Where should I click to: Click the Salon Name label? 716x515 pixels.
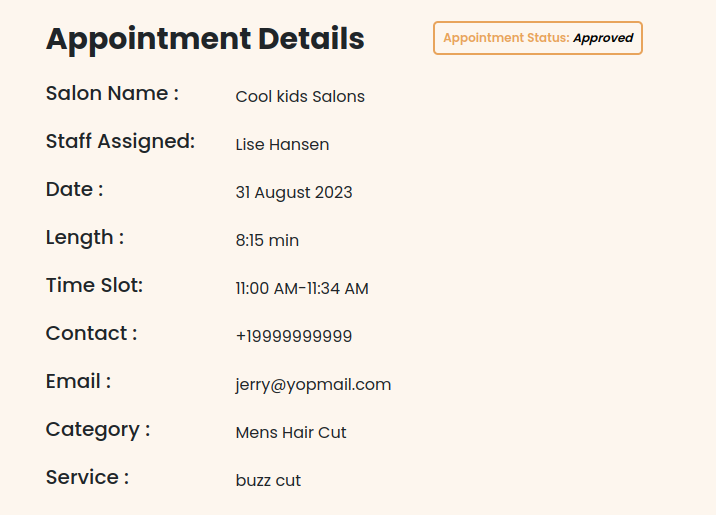112,94
